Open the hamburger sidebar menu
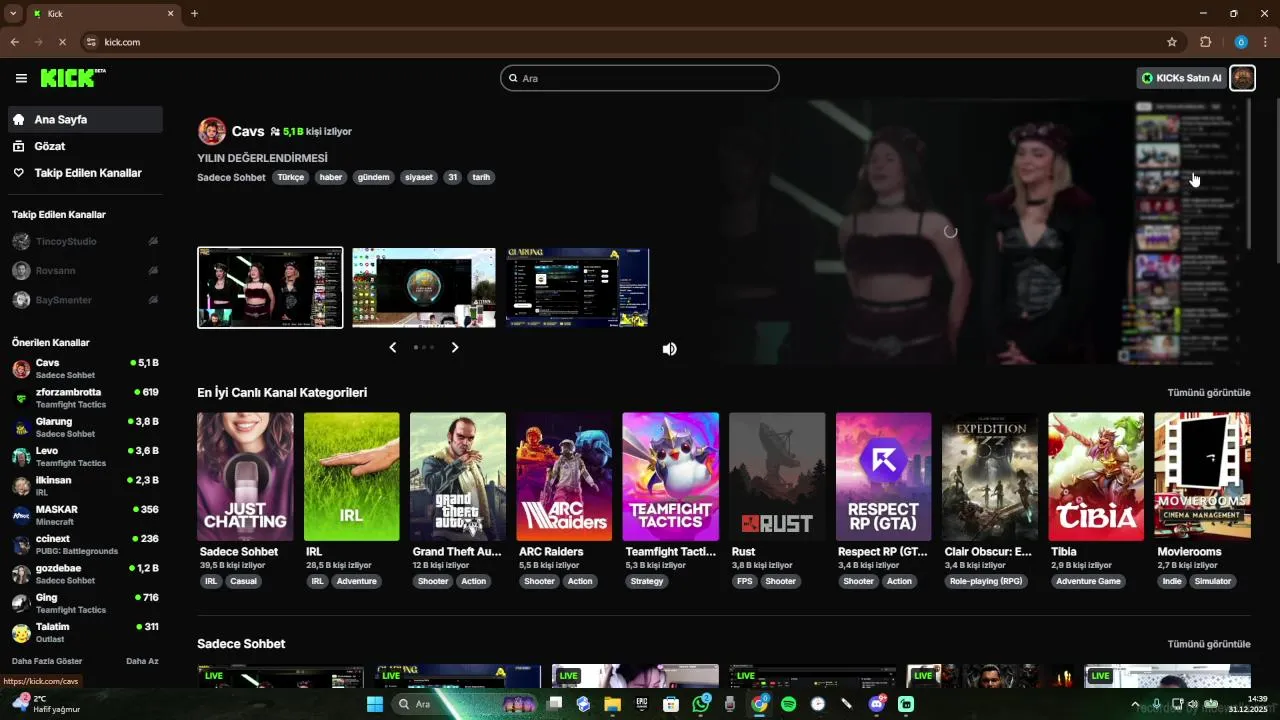Viewport: 1280px width, 720px height. [x=21, y=78]
